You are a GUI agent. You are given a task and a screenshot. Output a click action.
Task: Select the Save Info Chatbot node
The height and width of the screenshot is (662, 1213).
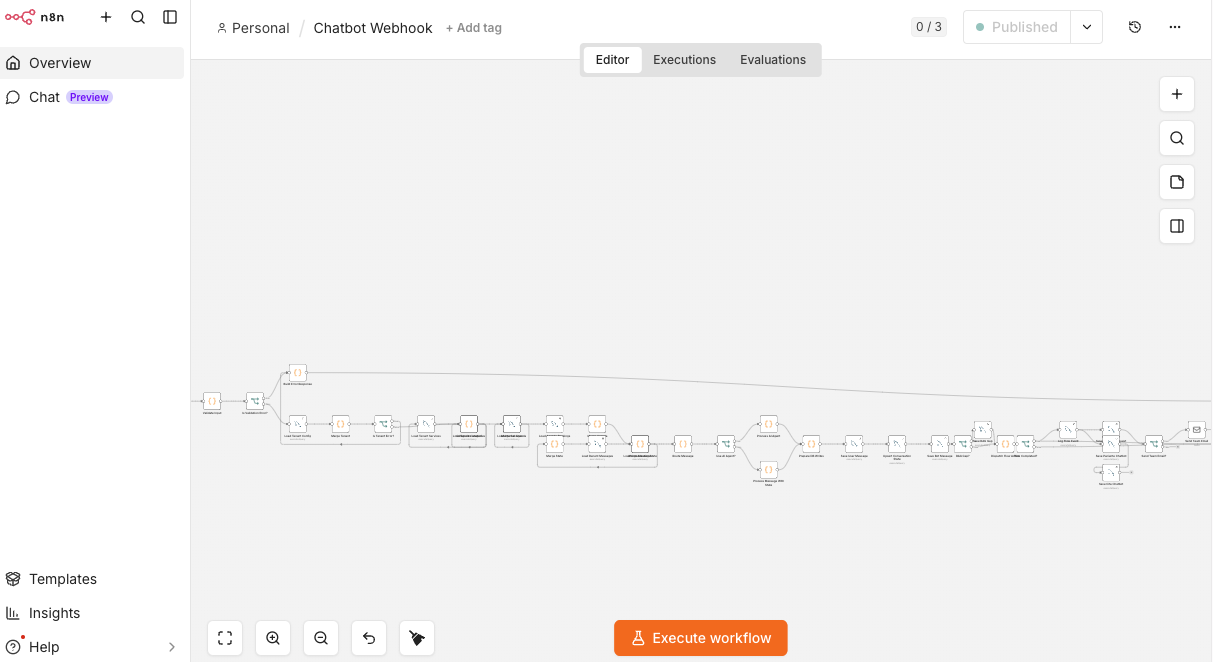pos(1111,473)
